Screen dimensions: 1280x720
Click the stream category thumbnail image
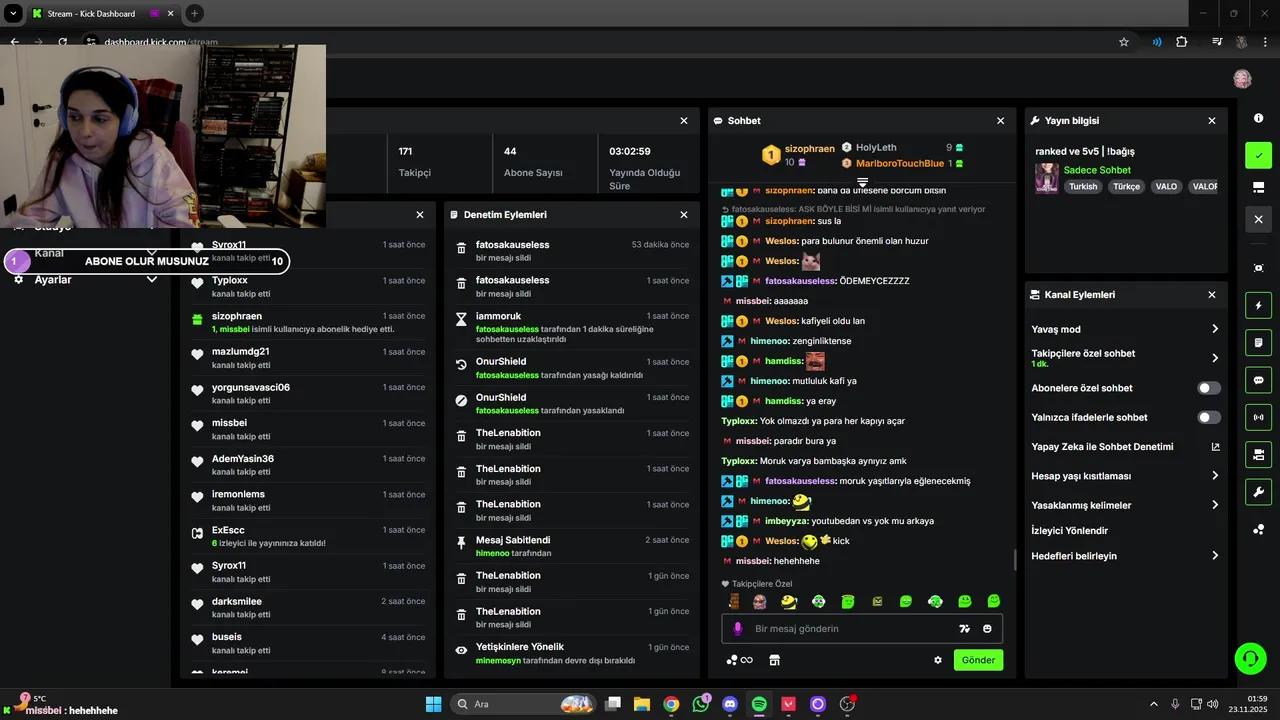coord(1047,178)
